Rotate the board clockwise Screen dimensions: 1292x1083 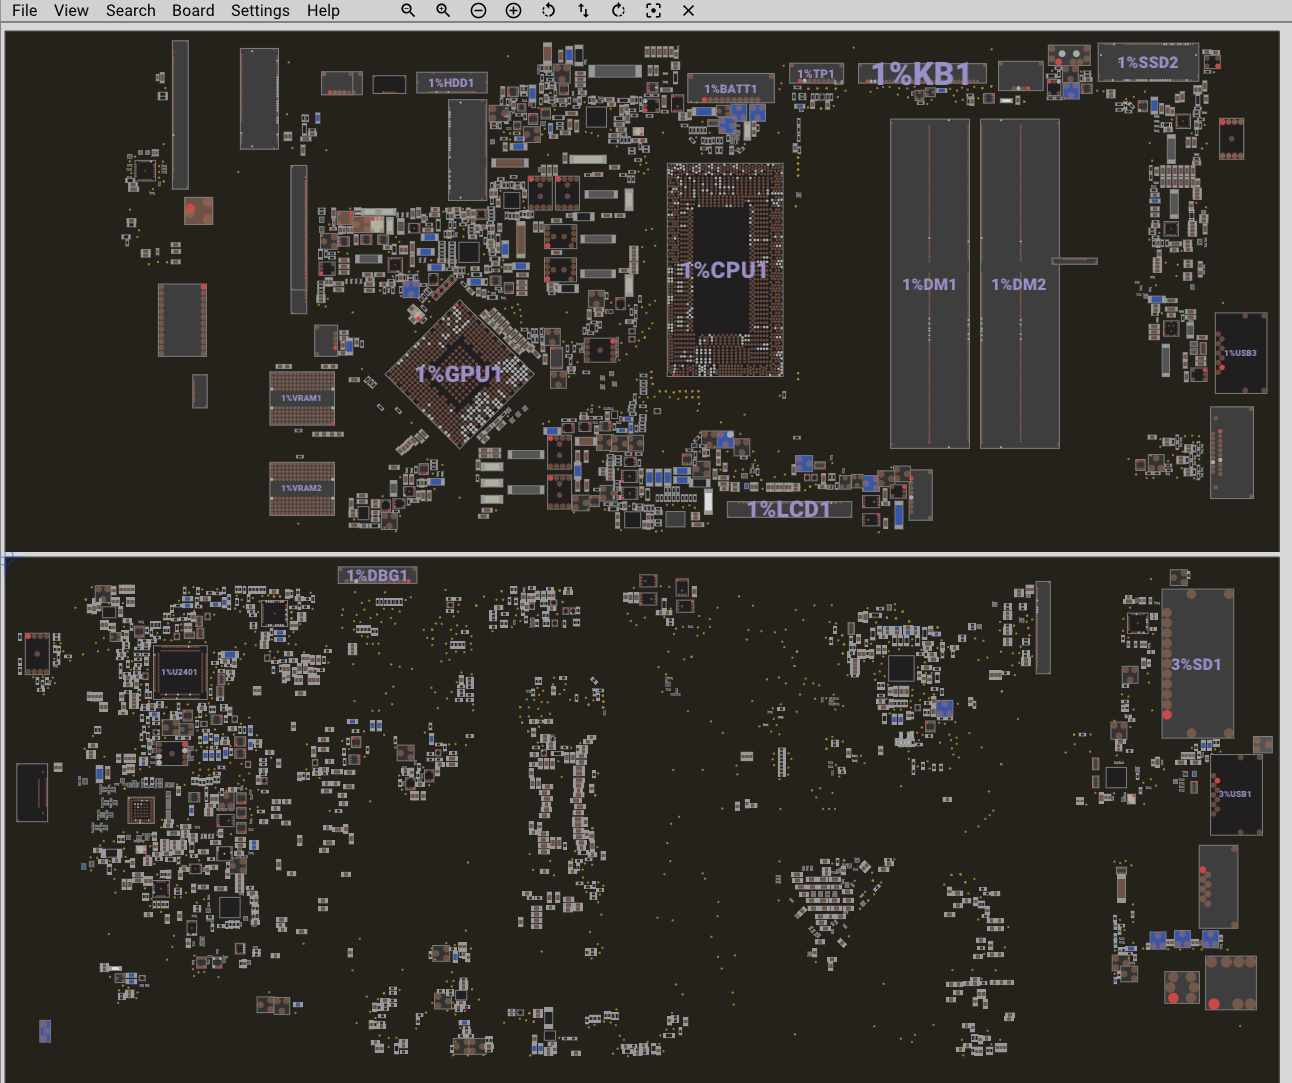(x=618, y=10)
